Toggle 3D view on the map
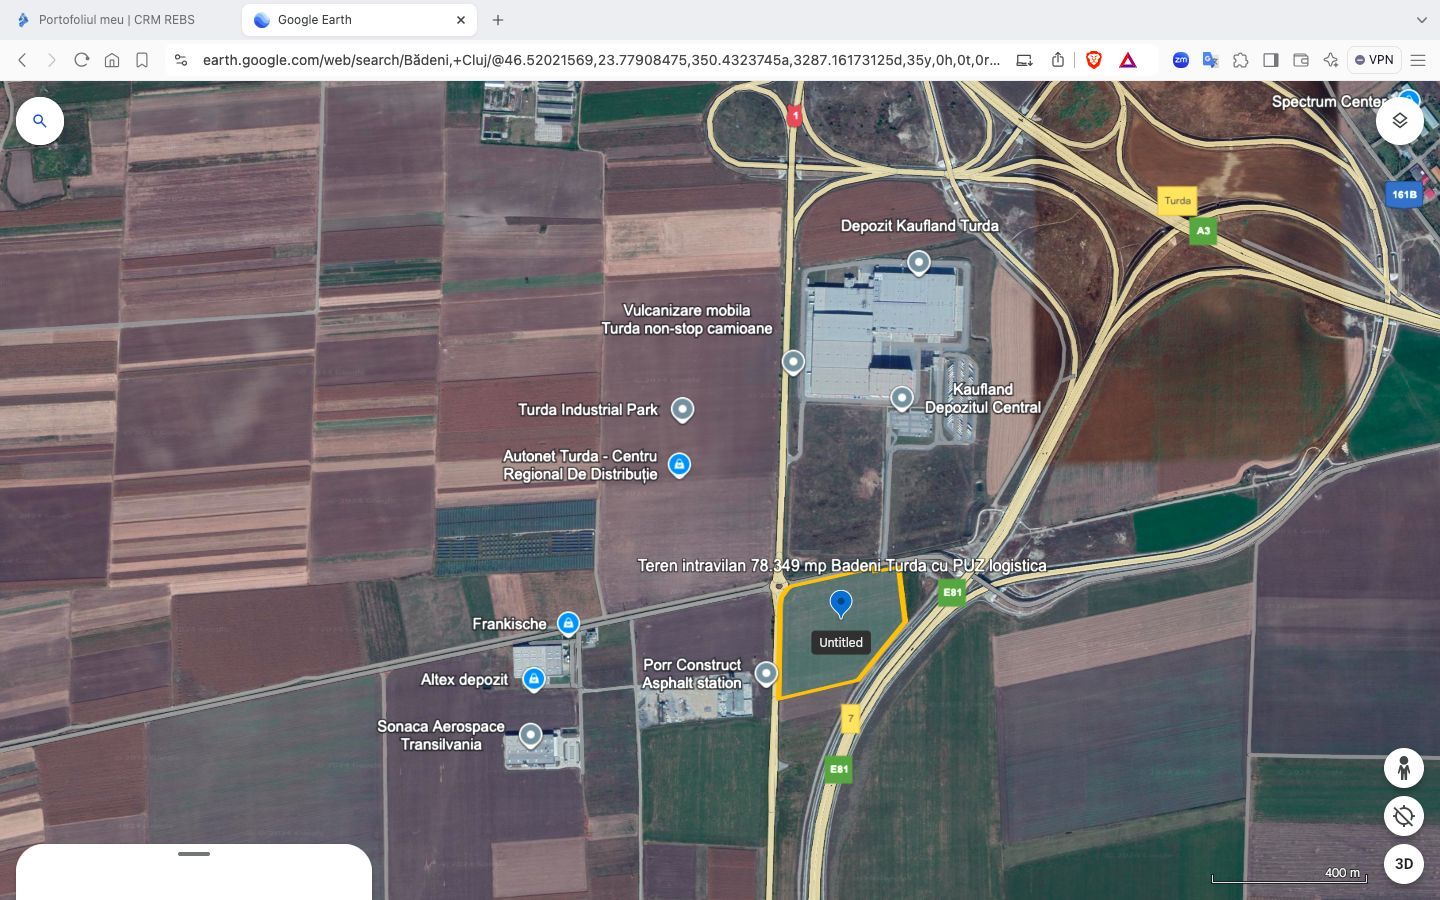This screenshot has height=900, width=1440. pyautogui.click(x=1403, y=864)
